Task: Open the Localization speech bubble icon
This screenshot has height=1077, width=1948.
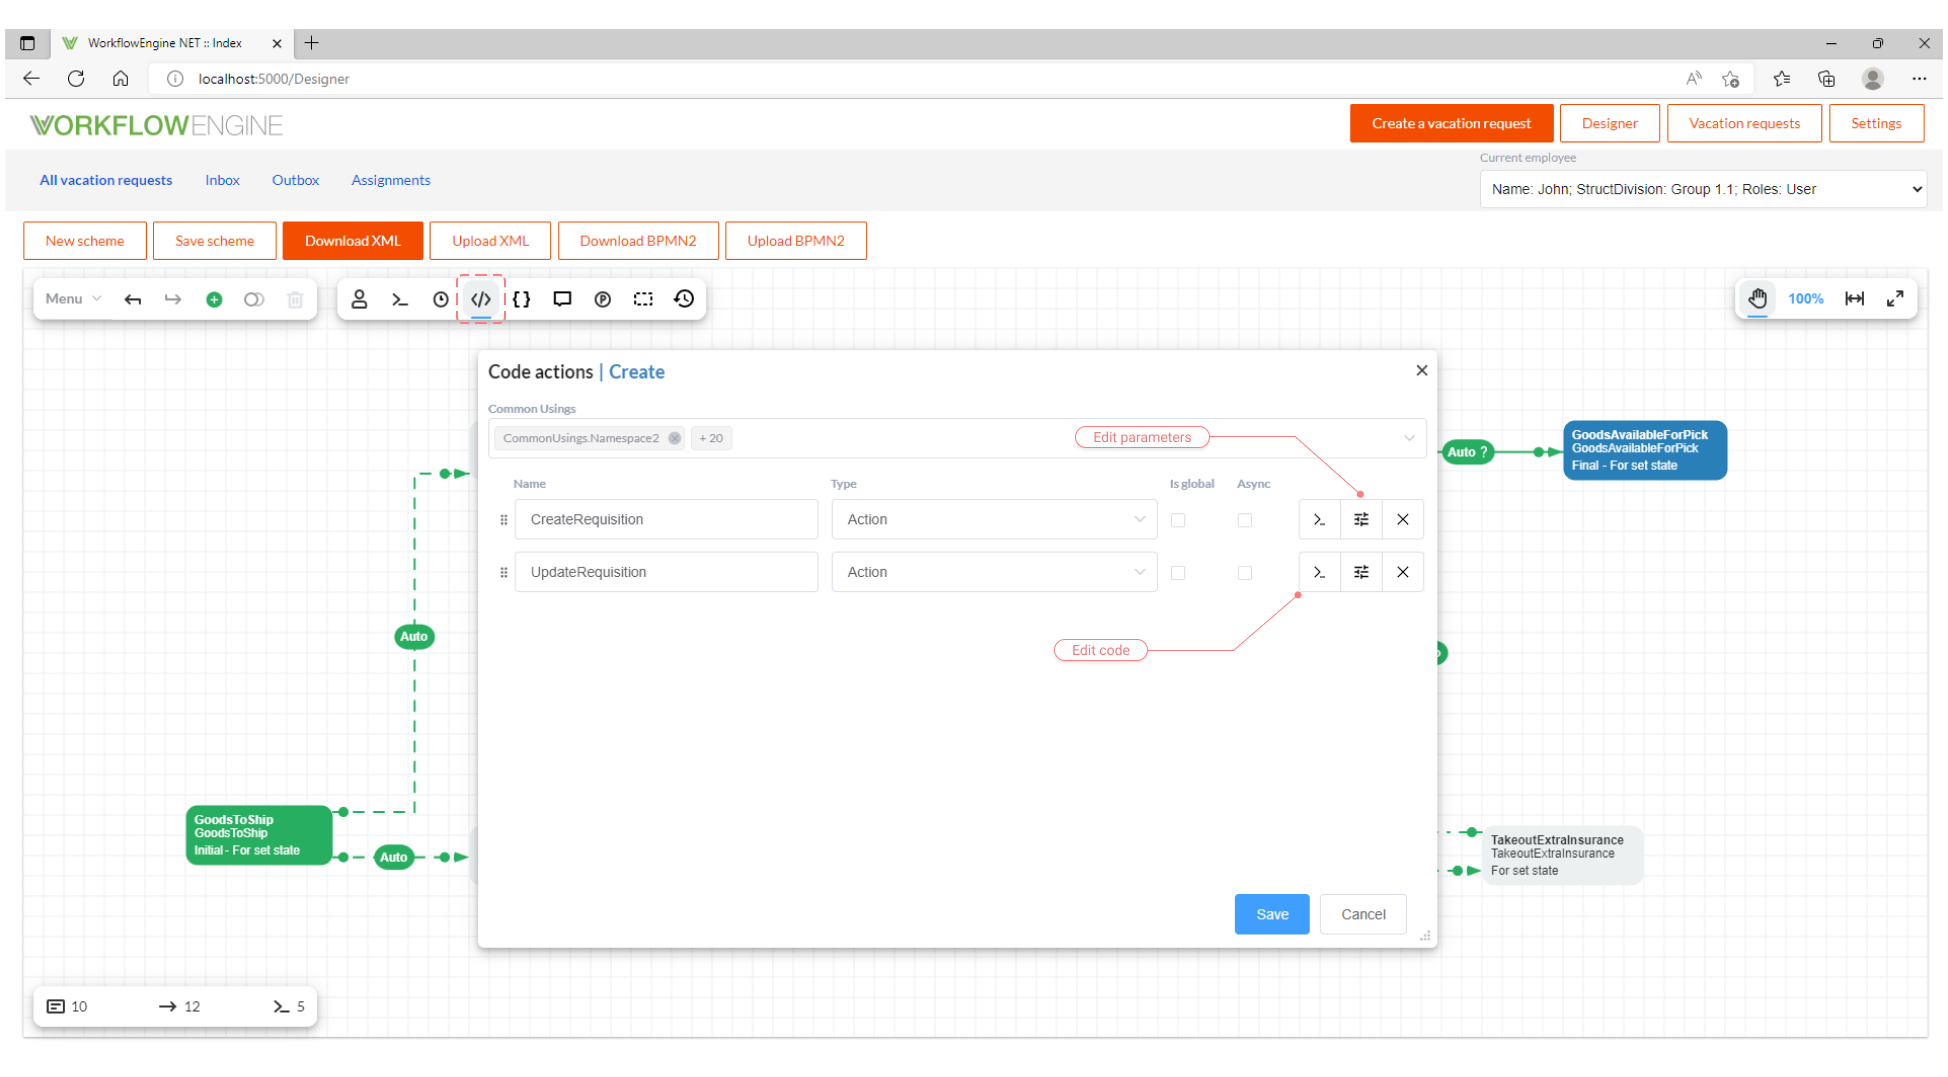Action: pos(562,299)
